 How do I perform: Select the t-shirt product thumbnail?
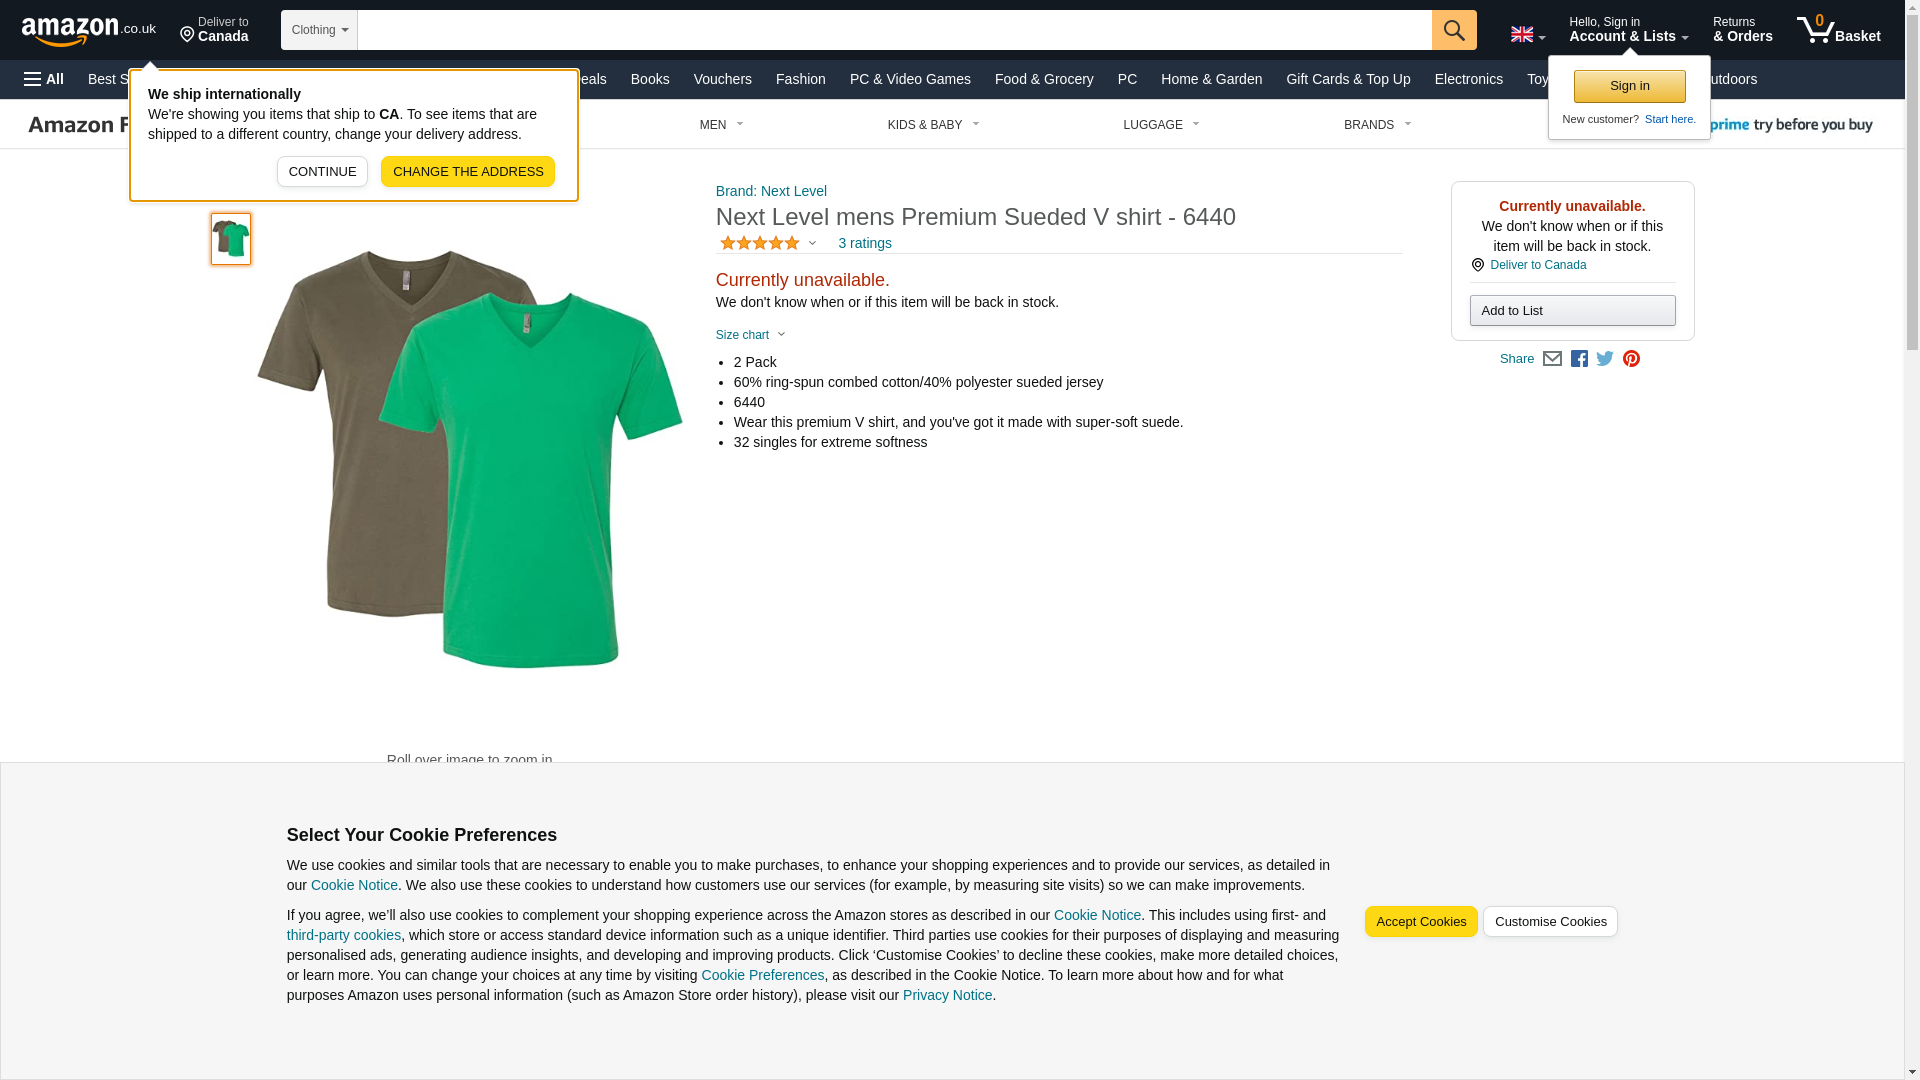[x=231, y=239]
